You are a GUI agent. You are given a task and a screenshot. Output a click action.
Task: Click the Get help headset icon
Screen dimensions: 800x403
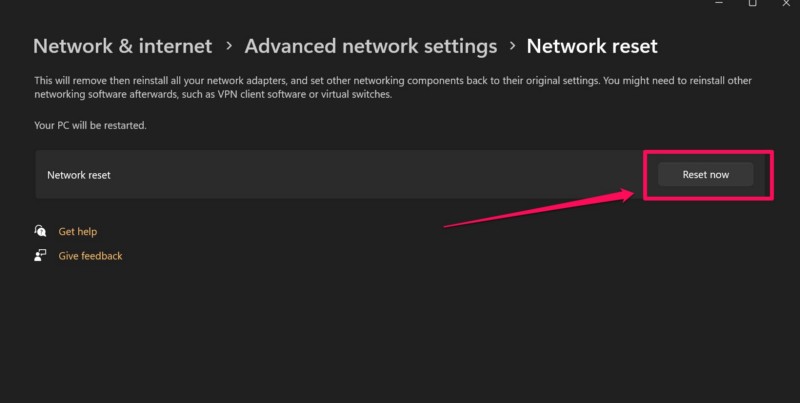click(41, 231)
